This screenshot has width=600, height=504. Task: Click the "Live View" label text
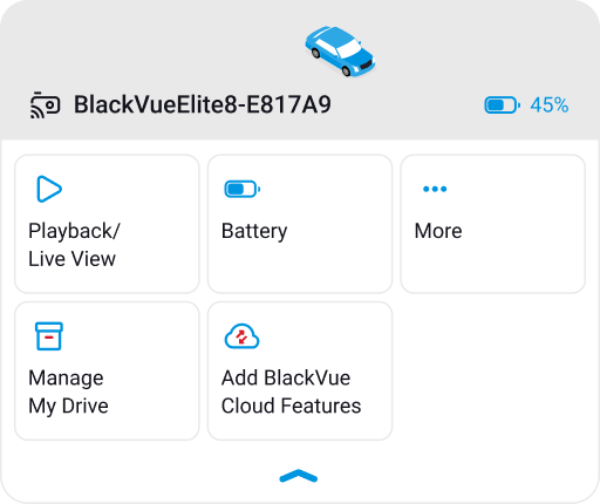(72, 259)
